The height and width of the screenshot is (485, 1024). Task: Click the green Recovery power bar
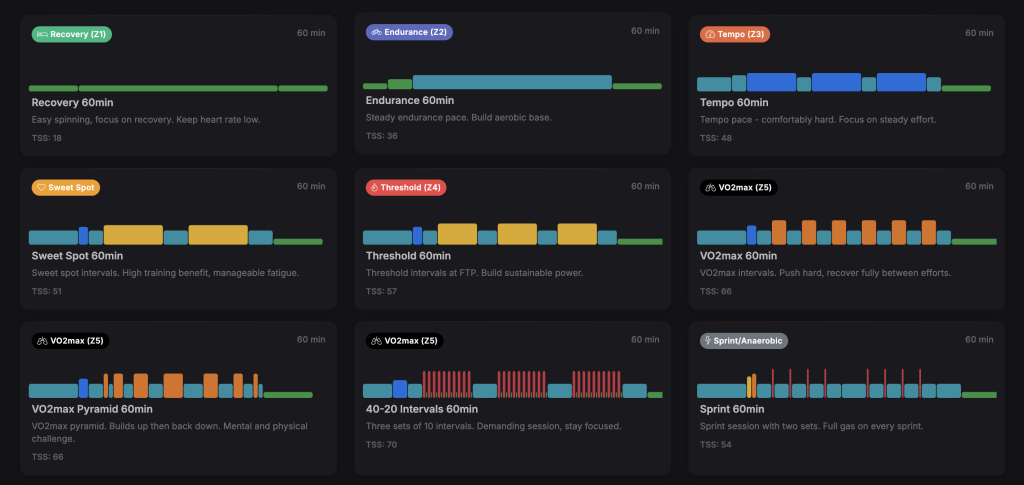click(178, 88)
